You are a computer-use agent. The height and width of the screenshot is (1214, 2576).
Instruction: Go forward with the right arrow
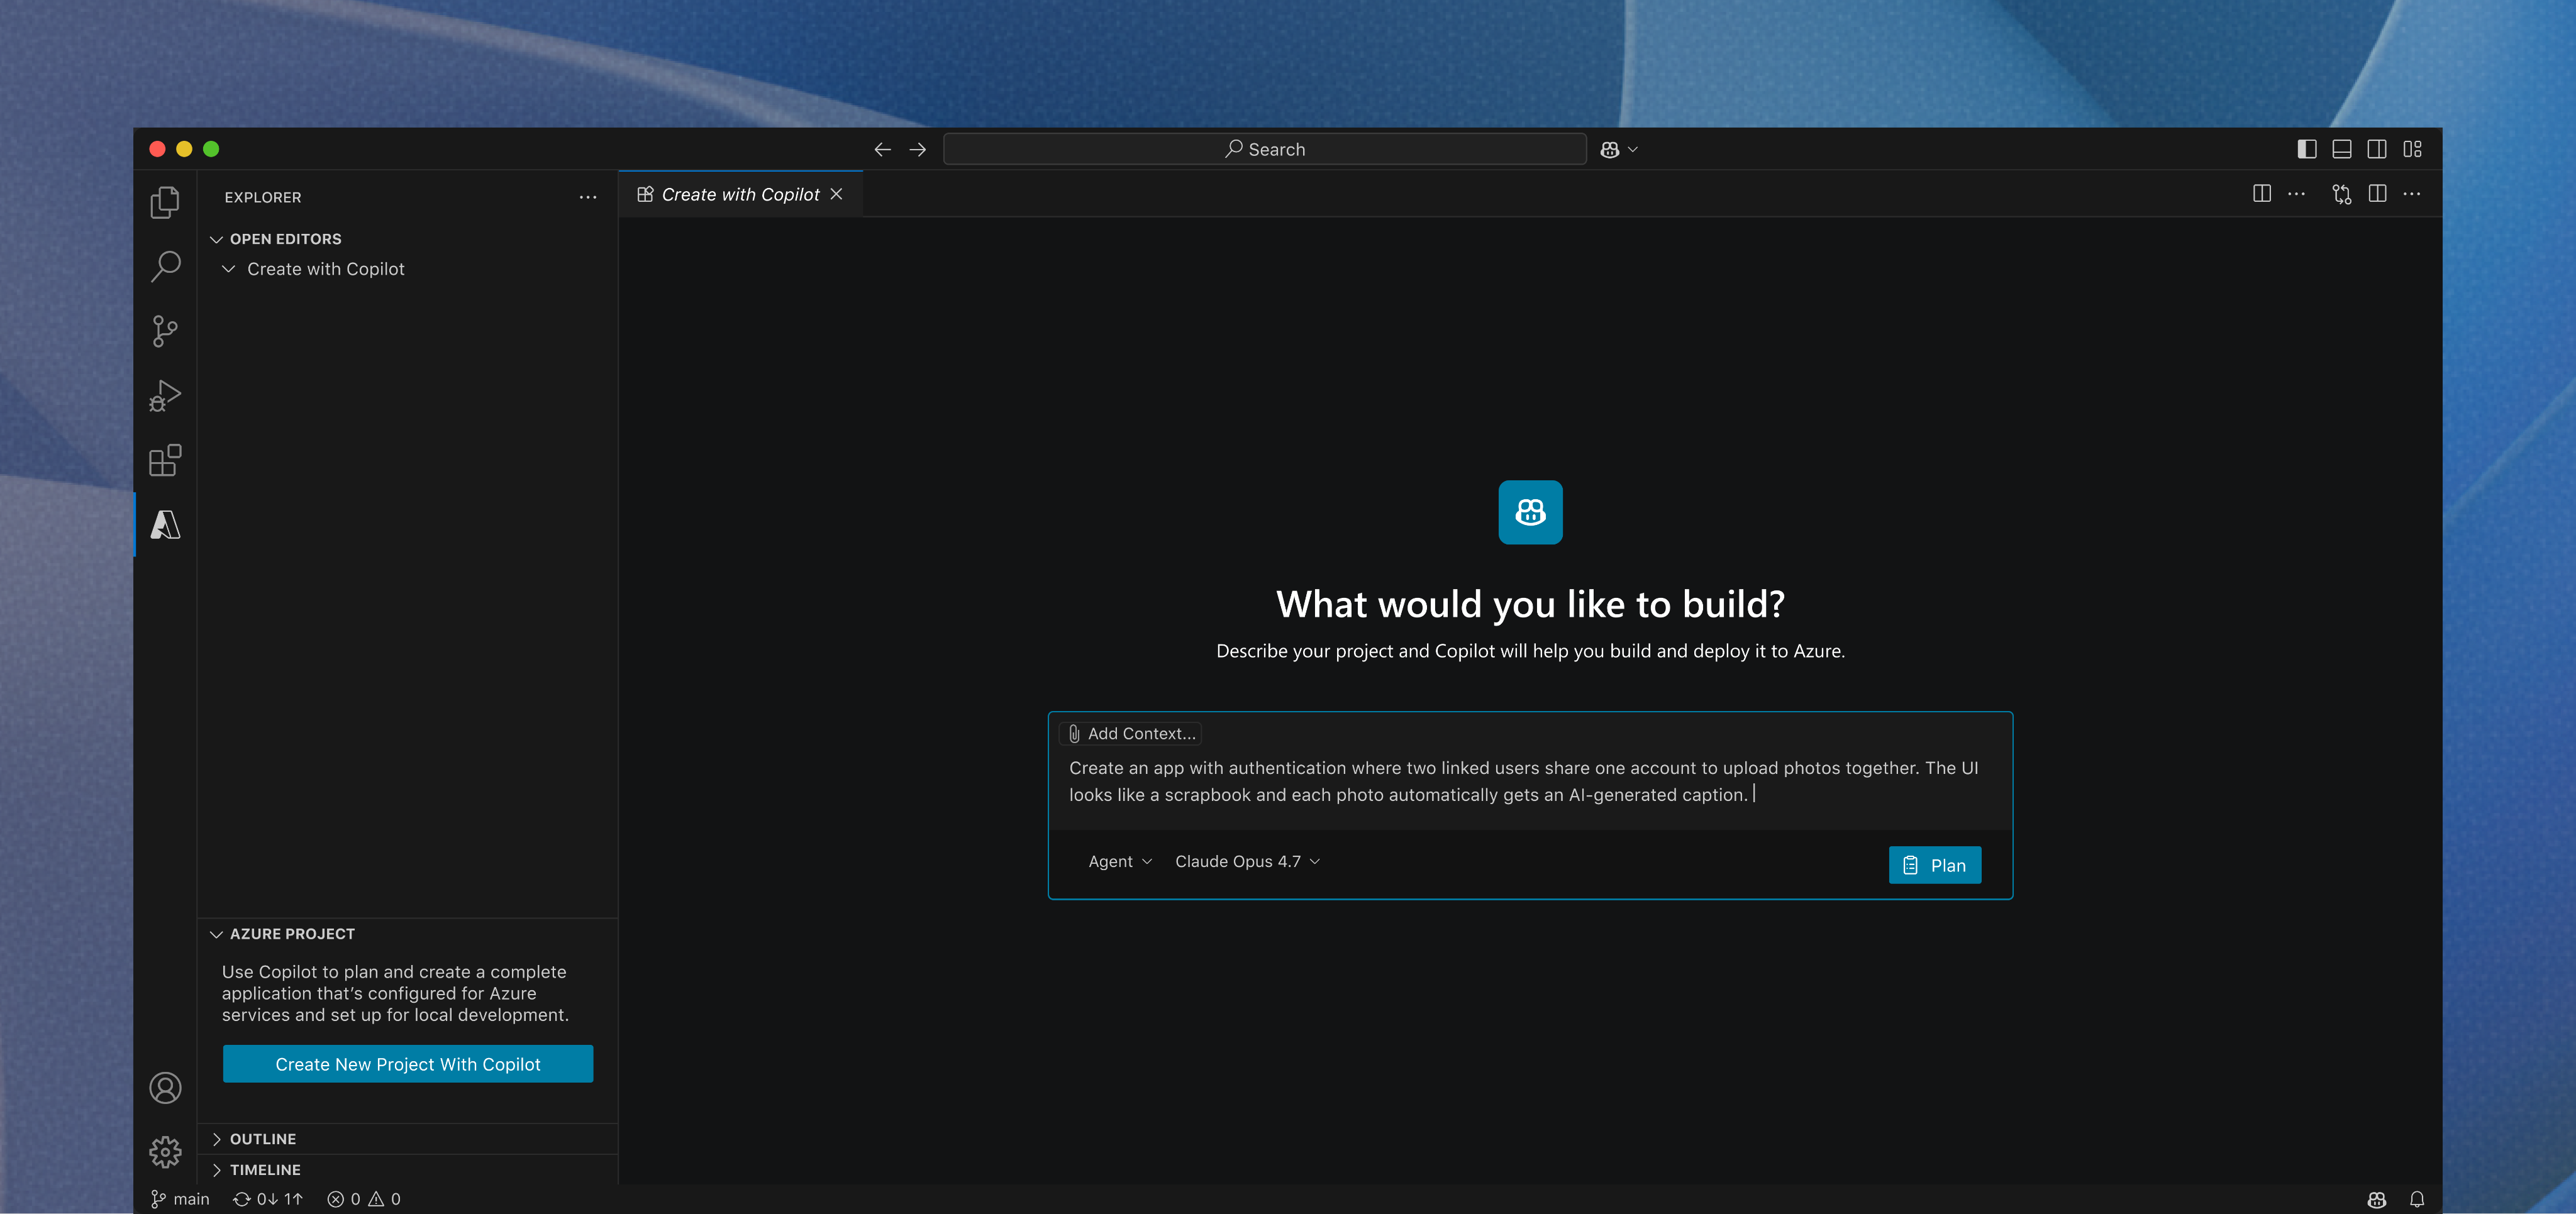(x=917, y=150)
